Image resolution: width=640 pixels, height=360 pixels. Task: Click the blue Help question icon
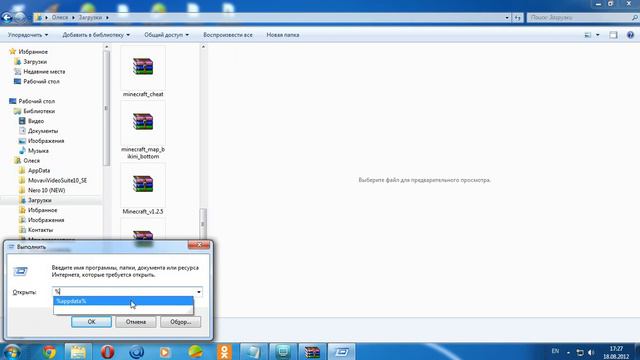click(630, 35)
